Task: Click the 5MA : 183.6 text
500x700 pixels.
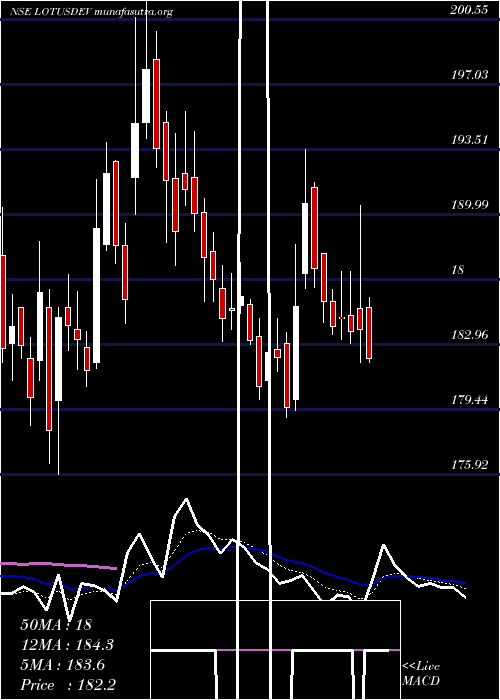Action: [x=62, y=664]
